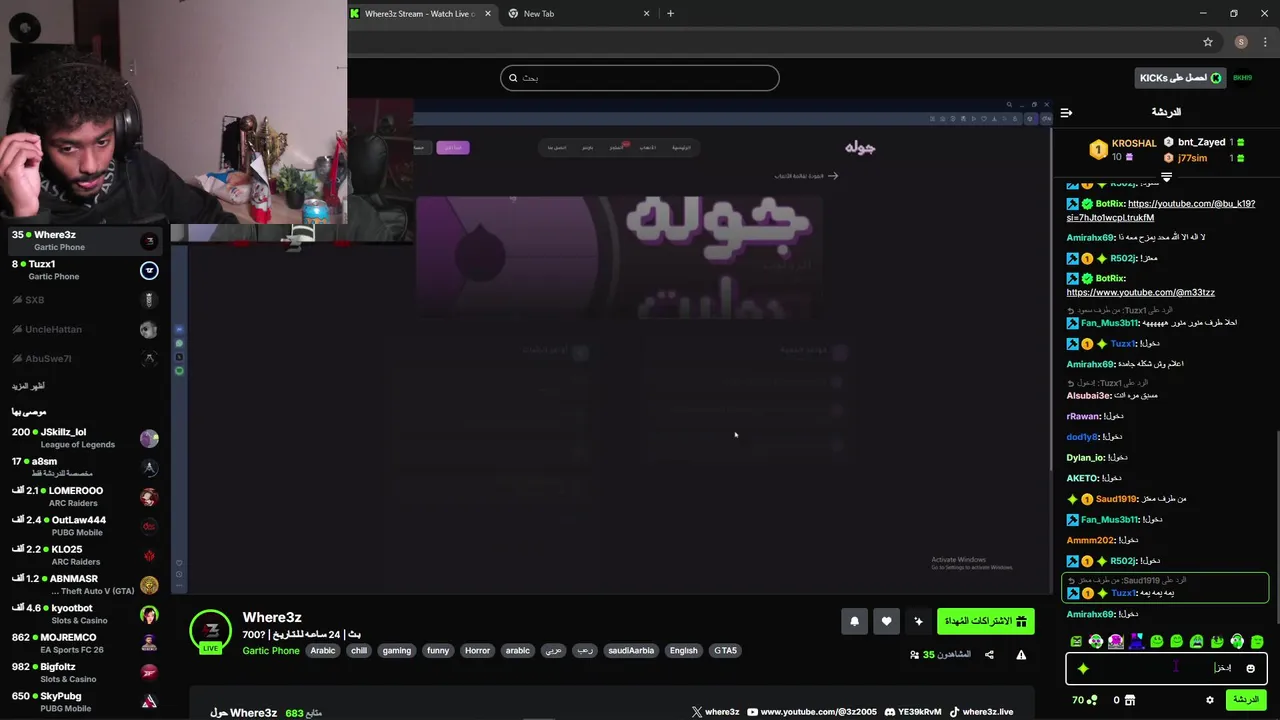Click the gift subscriptions green button

(985, 621)
